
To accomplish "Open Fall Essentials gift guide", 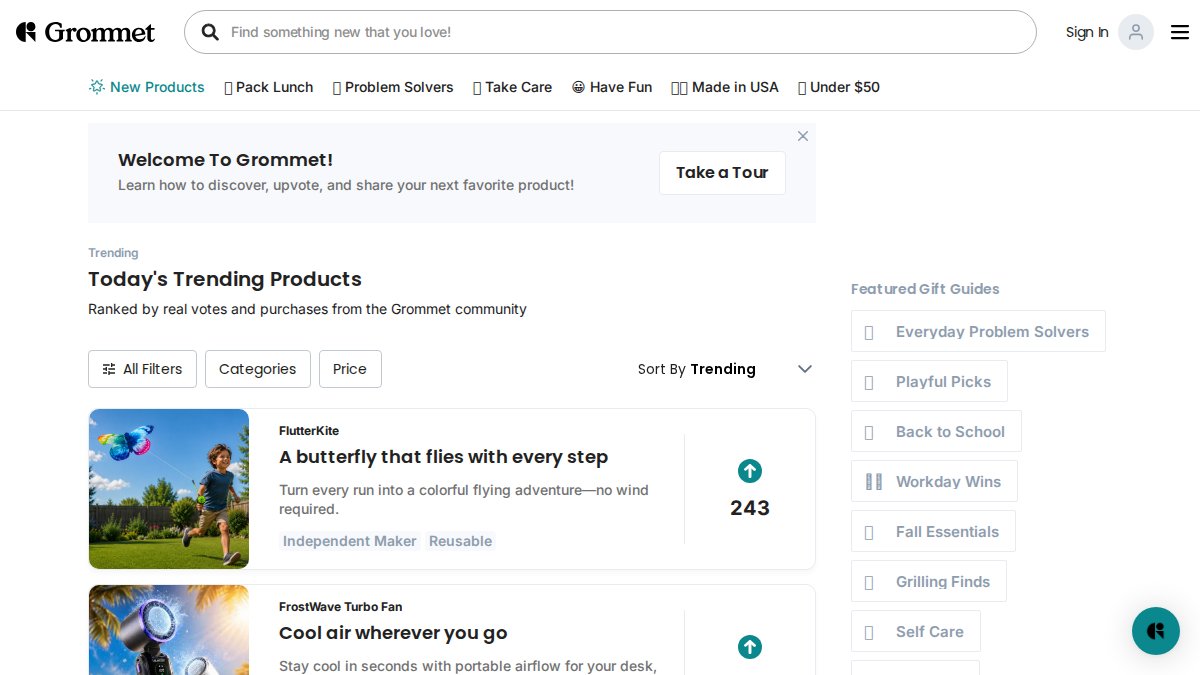I will point(933,531).
